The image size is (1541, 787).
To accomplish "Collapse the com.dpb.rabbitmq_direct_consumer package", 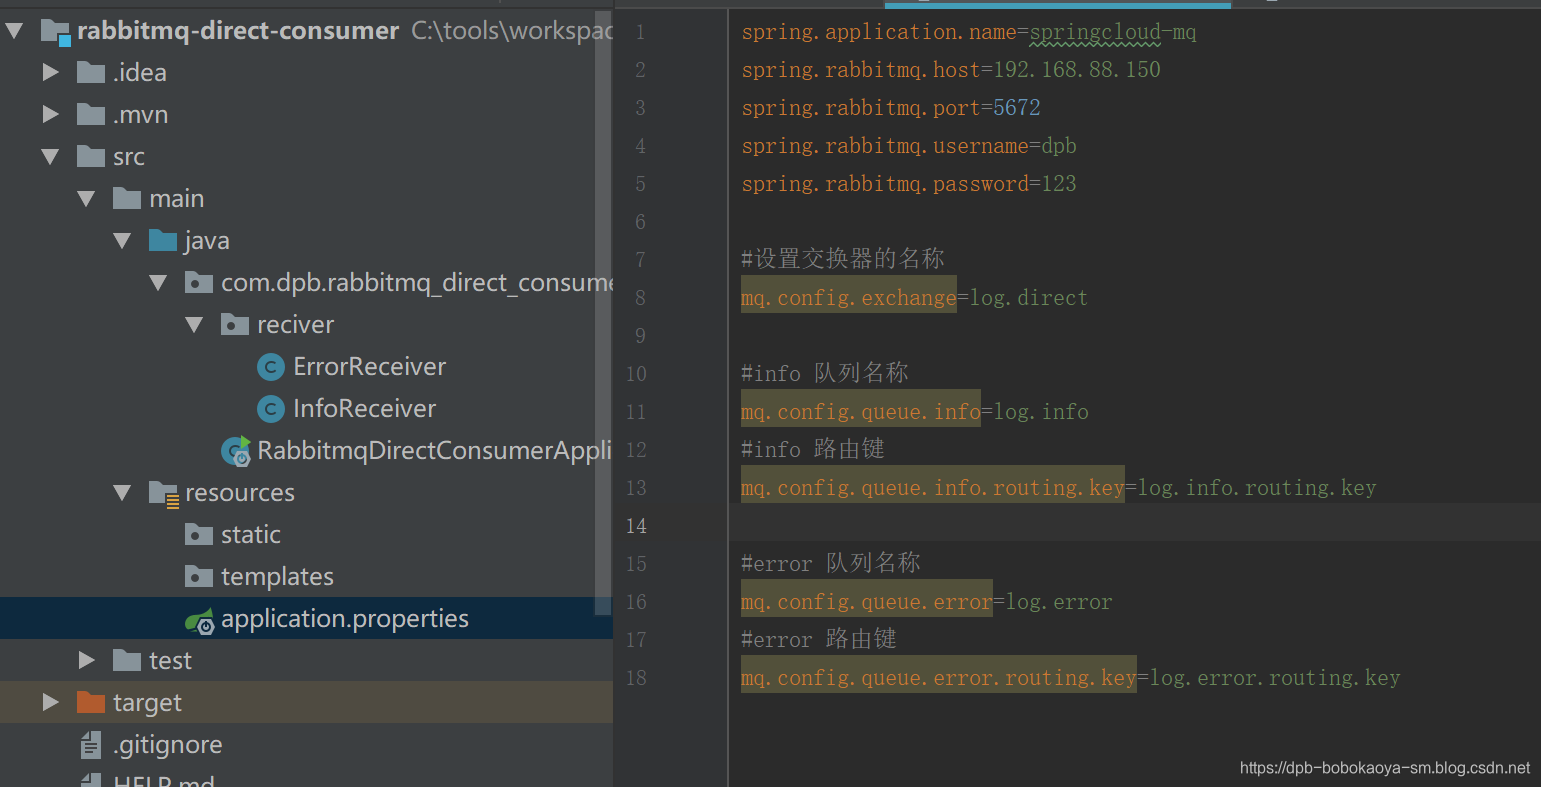I will (158, 283).
